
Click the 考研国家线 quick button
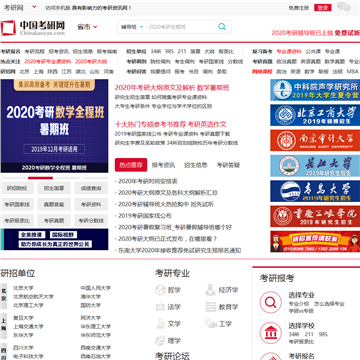click(17, 205)
